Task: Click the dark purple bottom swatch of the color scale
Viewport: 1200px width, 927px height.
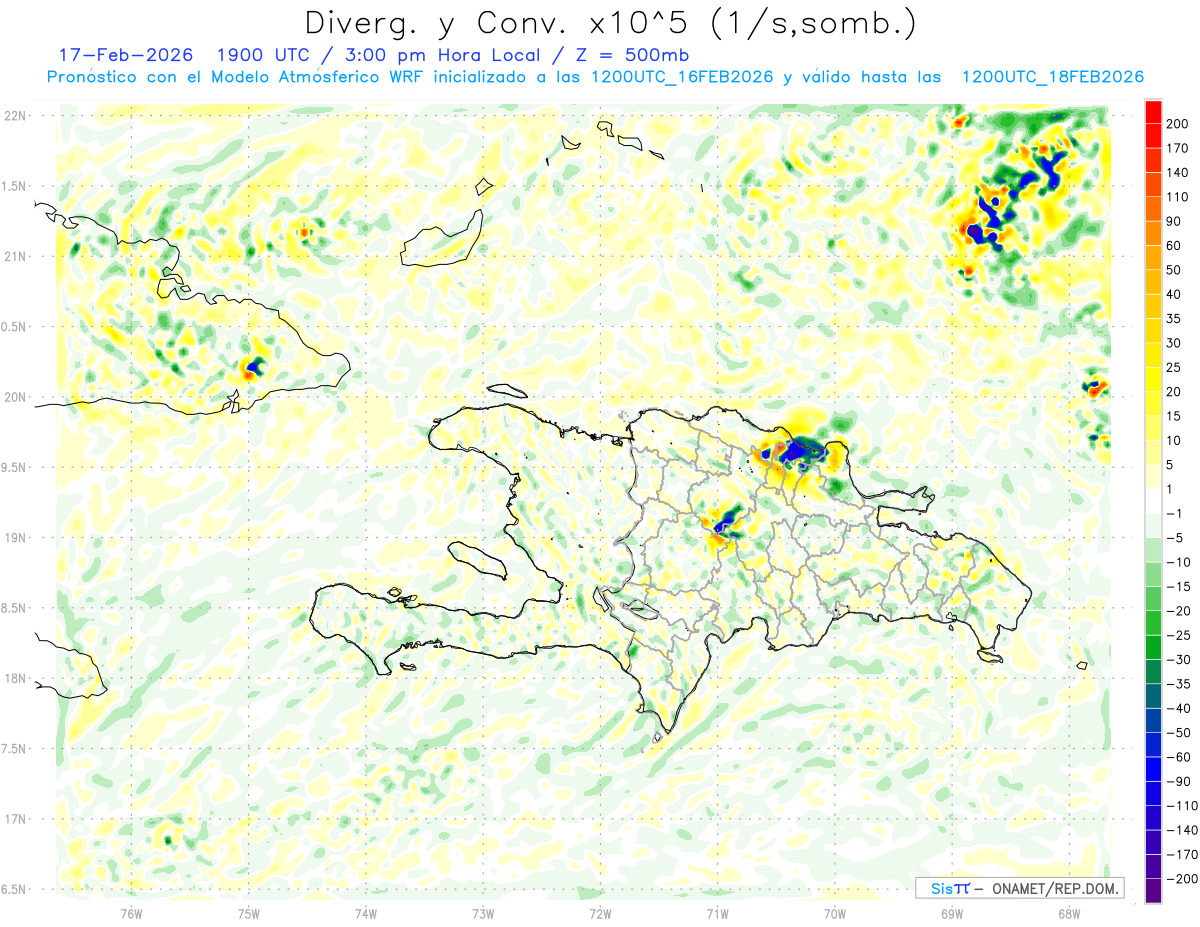Action: 1153,891
